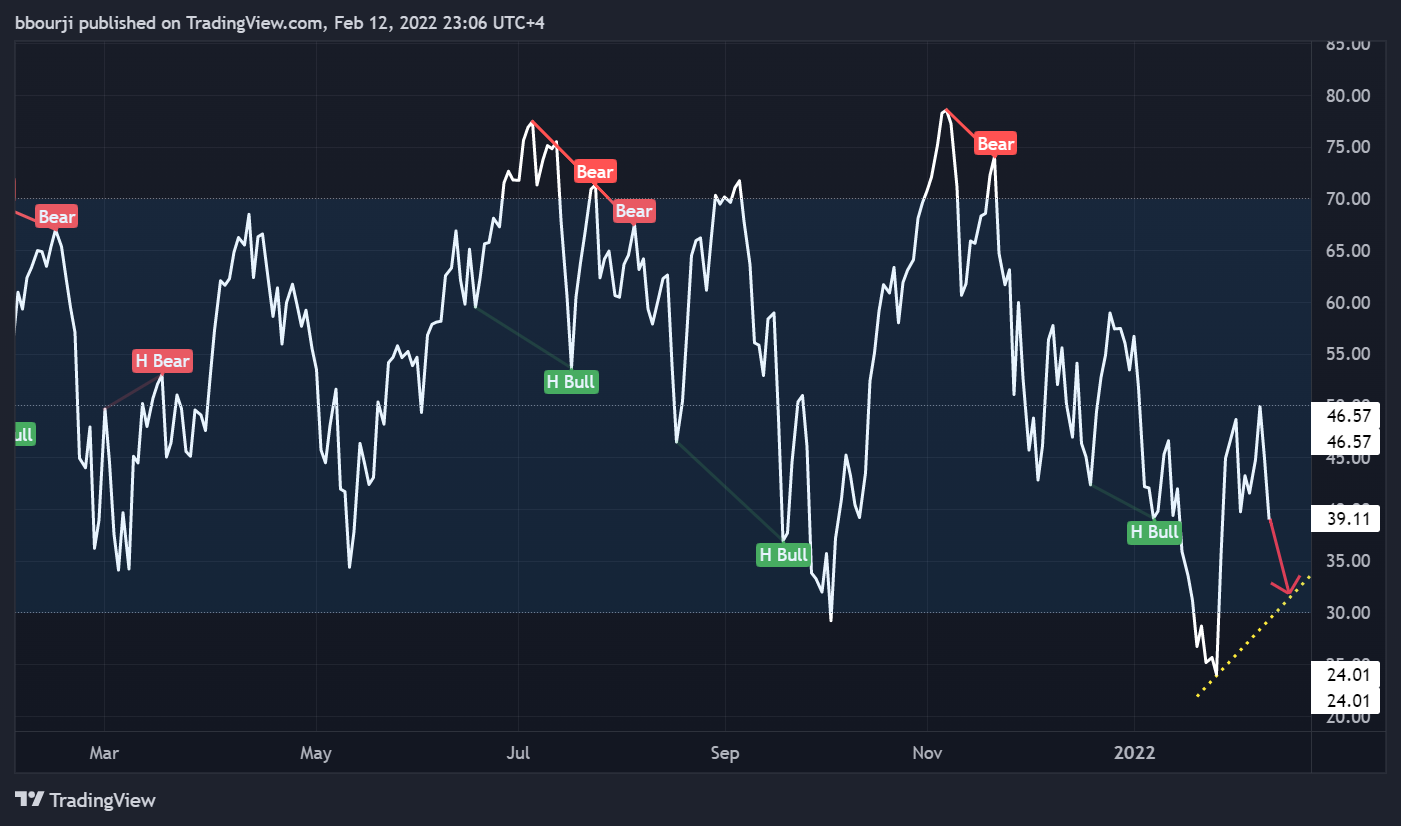The width and height of the screenshot is (1401, 826).
Task: Click the Bear label beside the November peak
Action: [x=995, y=144]
